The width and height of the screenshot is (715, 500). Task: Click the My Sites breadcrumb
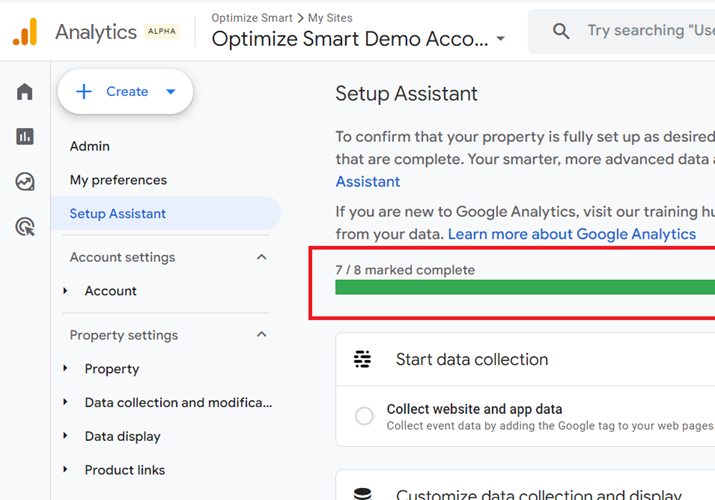click(330, 18)
